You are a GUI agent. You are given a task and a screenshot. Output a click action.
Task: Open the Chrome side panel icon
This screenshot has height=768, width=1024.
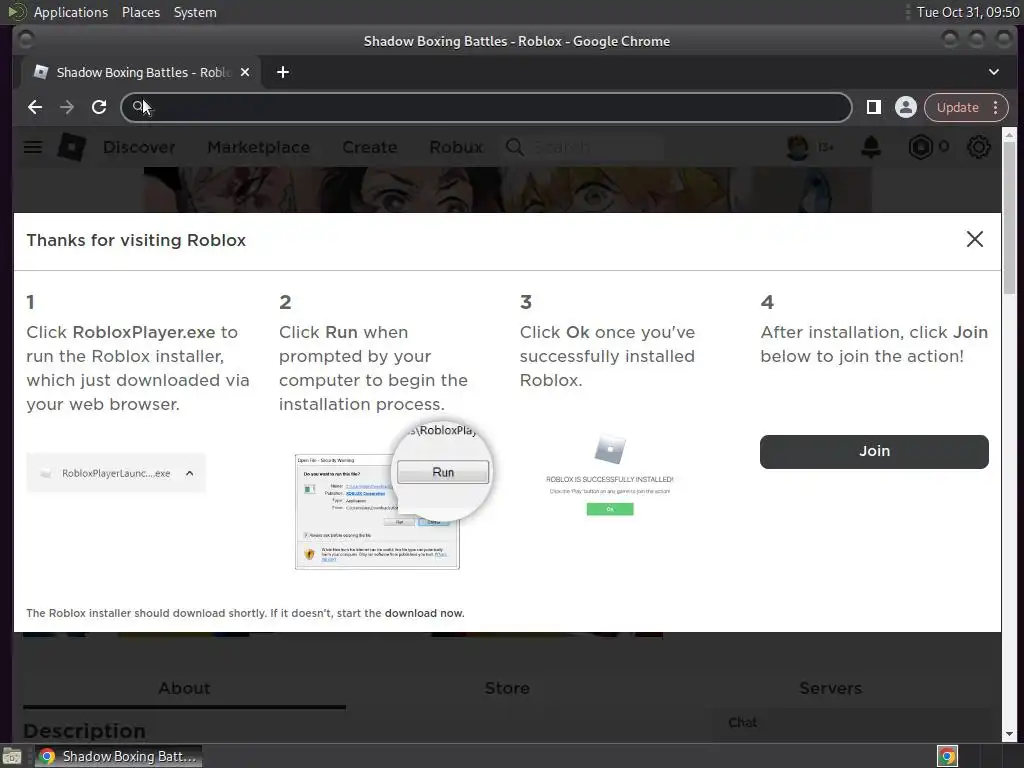pos(873,107)
